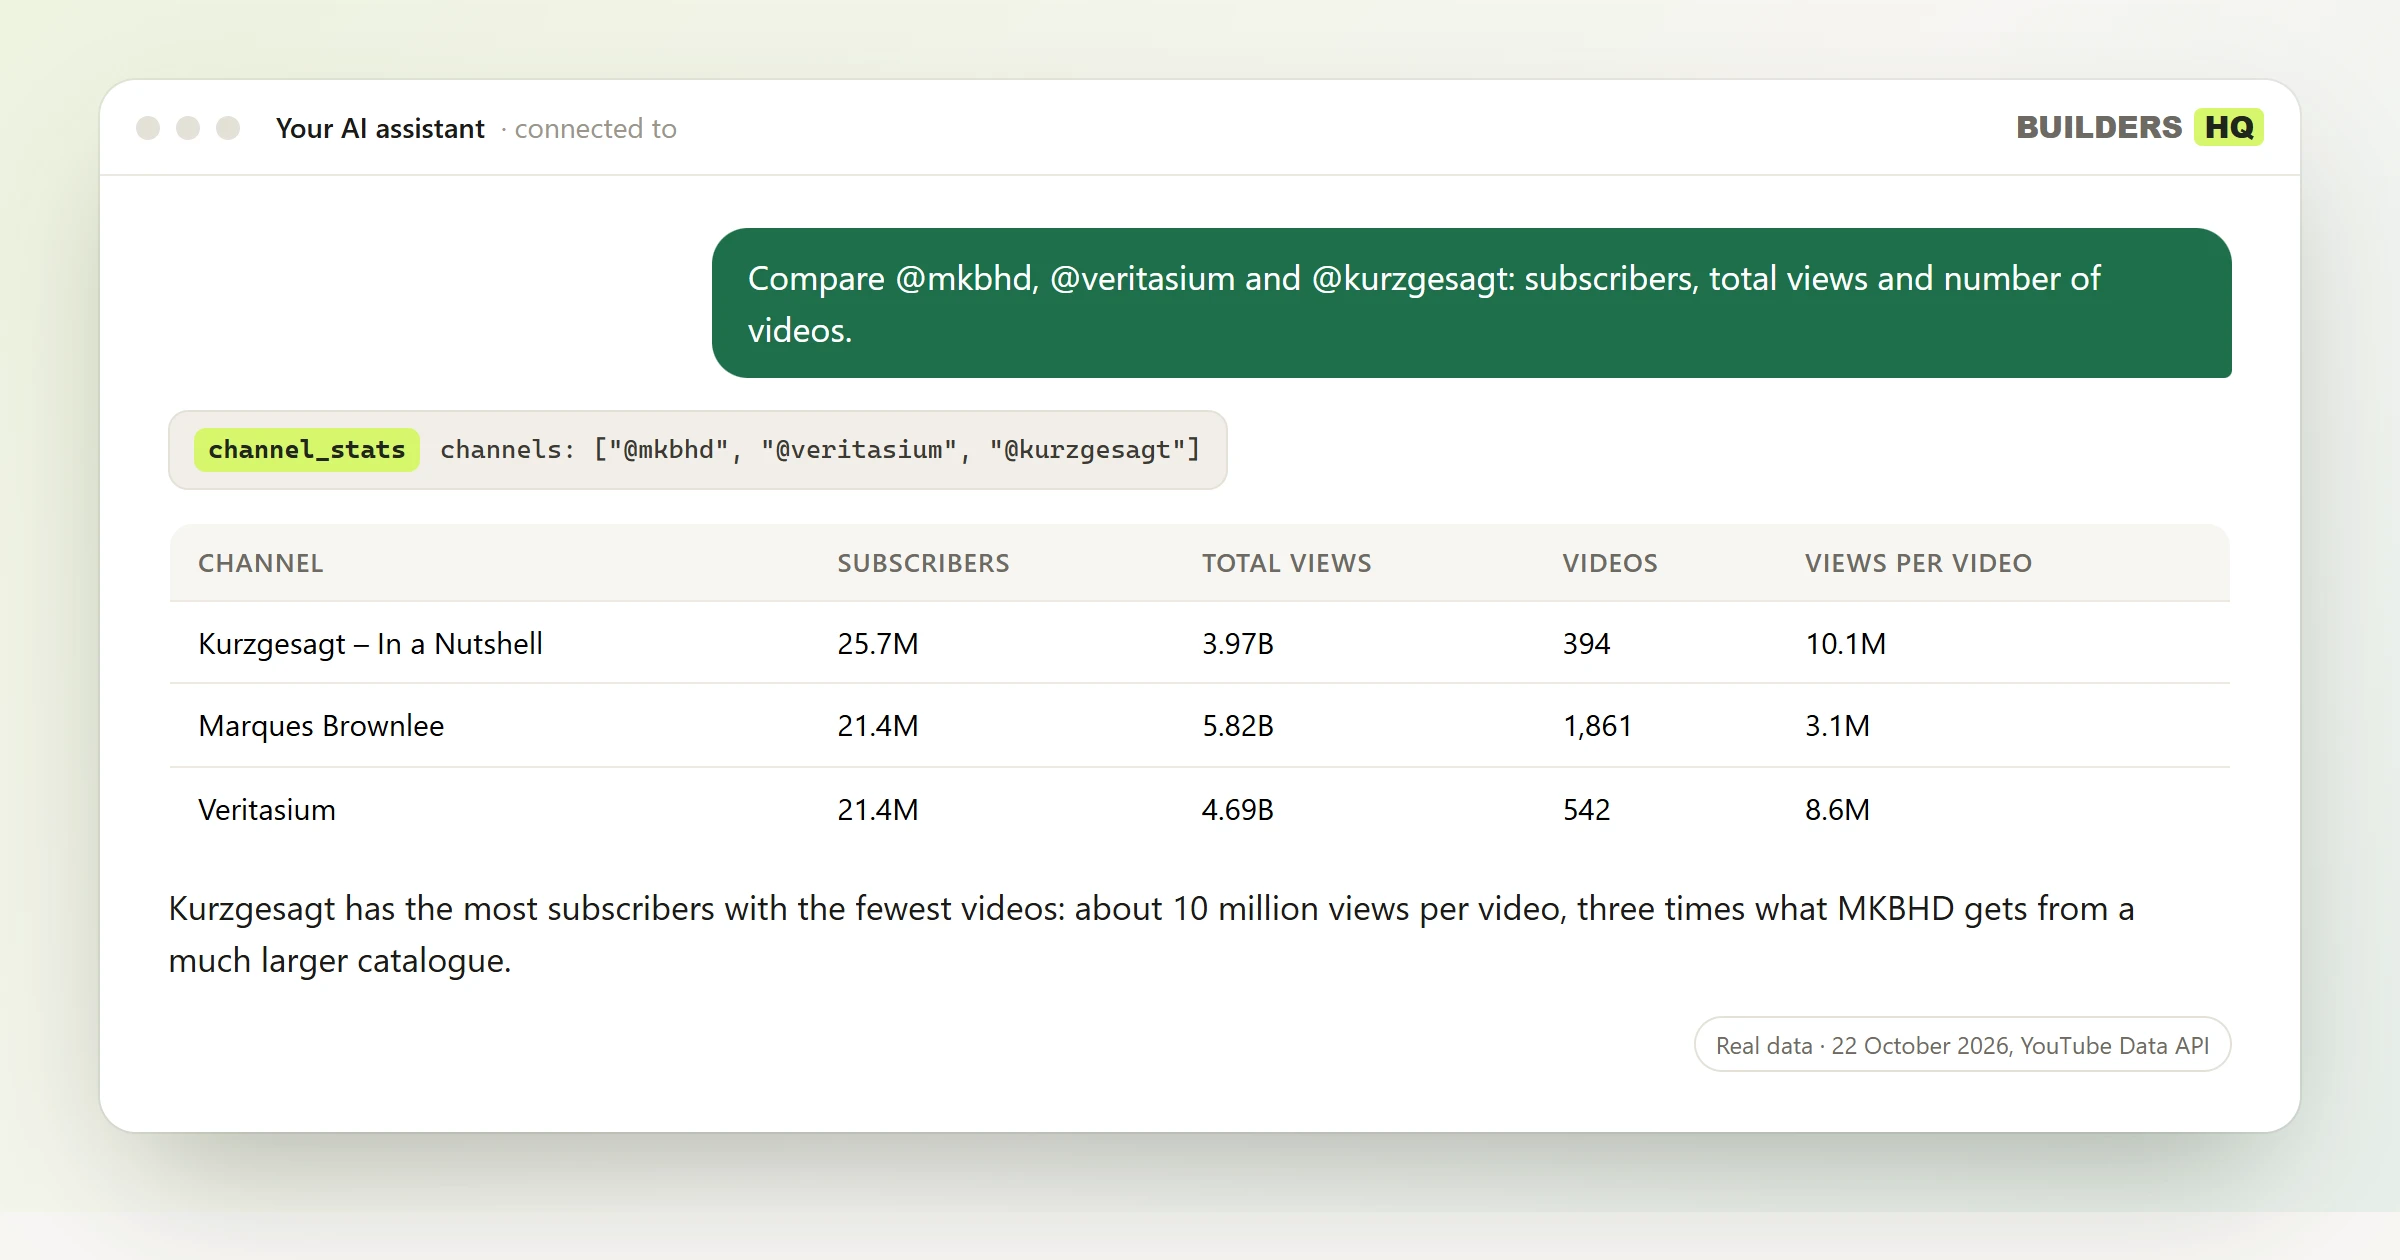Image resolution: width=2400 pixels, height=1260 pixels.
Task: Click Marques Brownlee's 21.4M subscribers value
Action: point(878,726)
